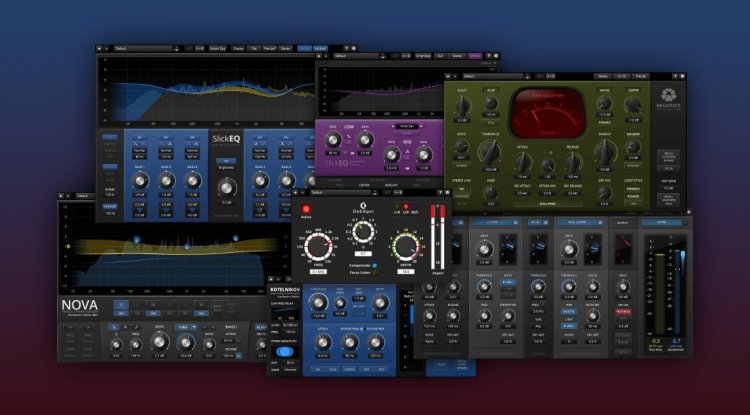Click the red gain reduction VU meter in Molot

point(548,113)
